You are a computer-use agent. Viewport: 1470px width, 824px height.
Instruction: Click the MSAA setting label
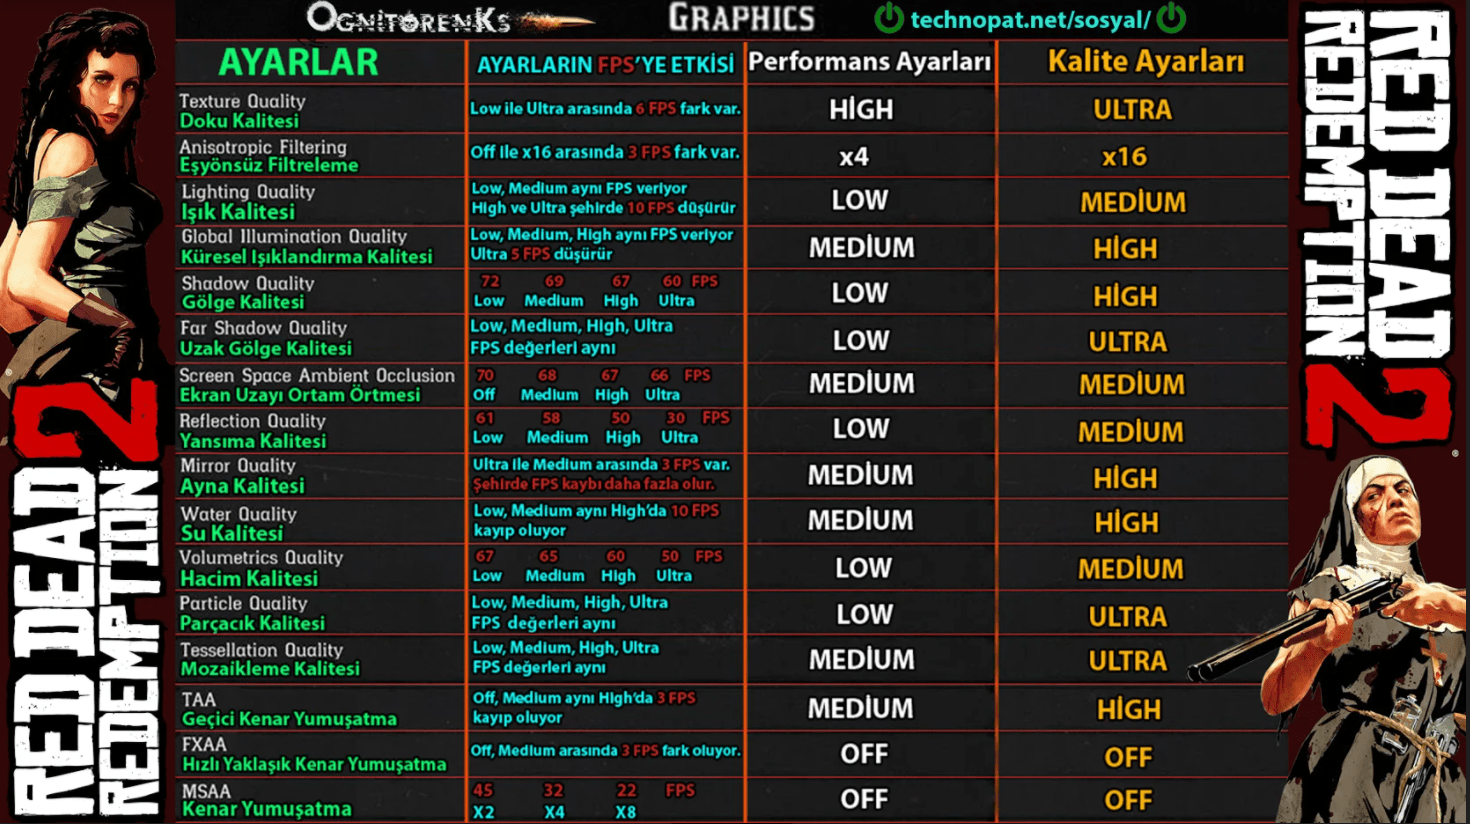tap(206, 791)
